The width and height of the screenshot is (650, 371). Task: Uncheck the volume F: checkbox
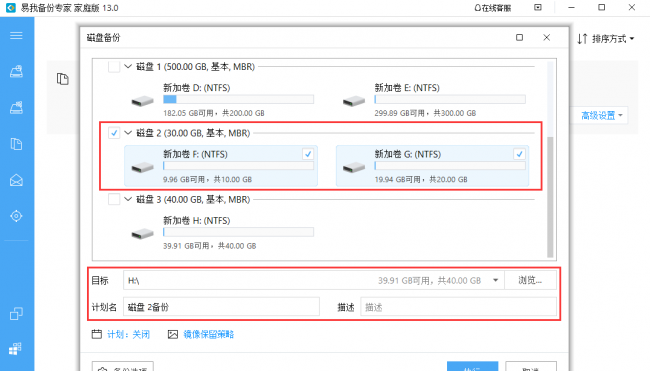(x=308, y=154)
